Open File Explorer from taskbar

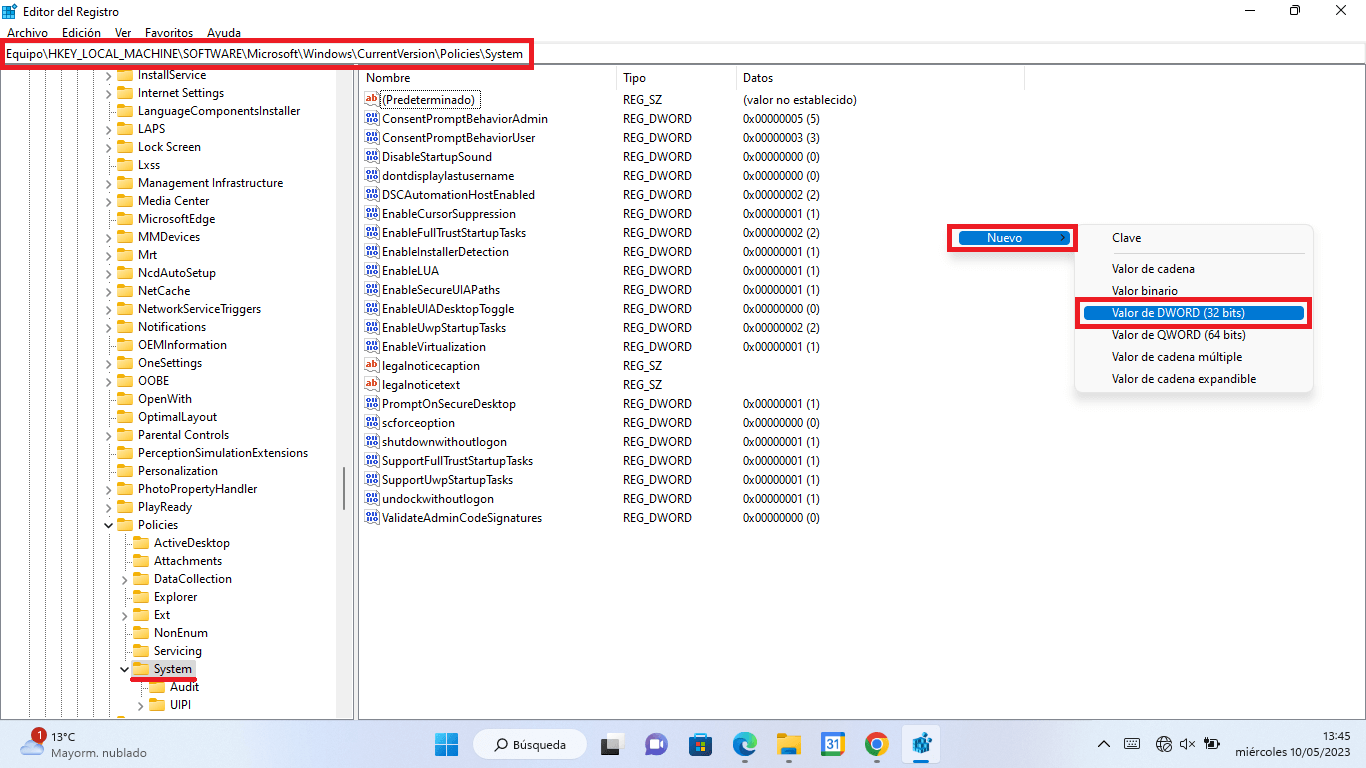click(790, 744)
